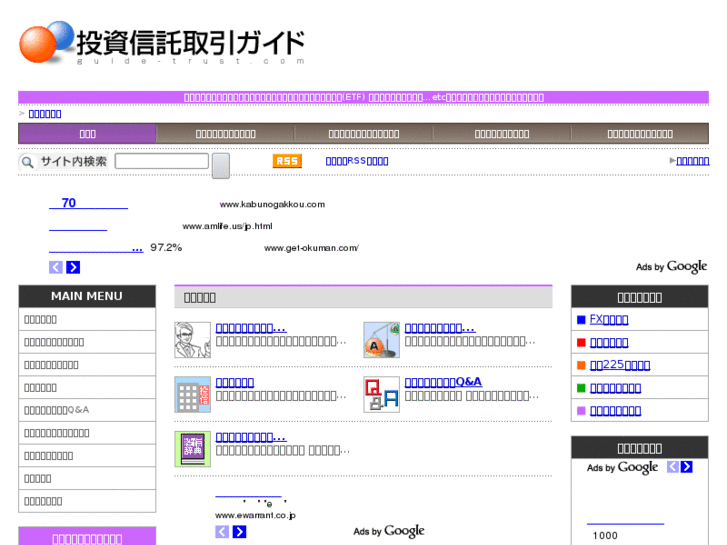
Task: Open the ad link next to 97.2%
Action: [96, 248]
